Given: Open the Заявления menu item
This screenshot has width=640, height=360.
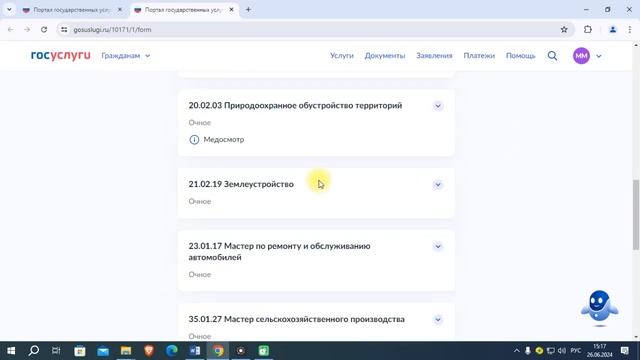Looking at the screenshot, I should (434, 56).
